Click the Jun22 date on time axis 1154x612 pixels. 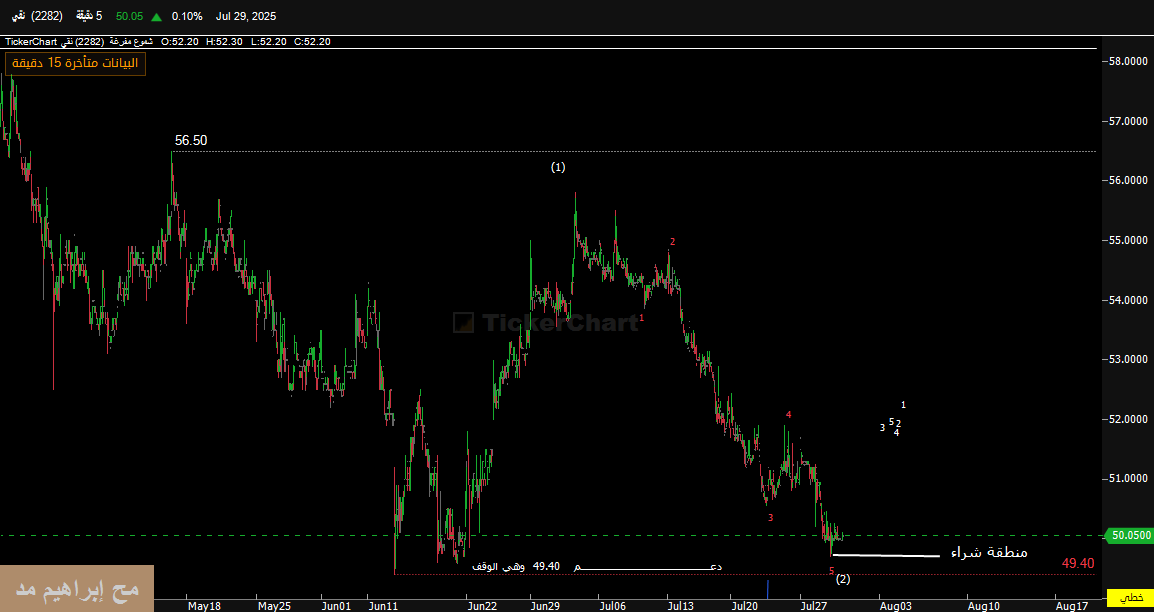483,606
